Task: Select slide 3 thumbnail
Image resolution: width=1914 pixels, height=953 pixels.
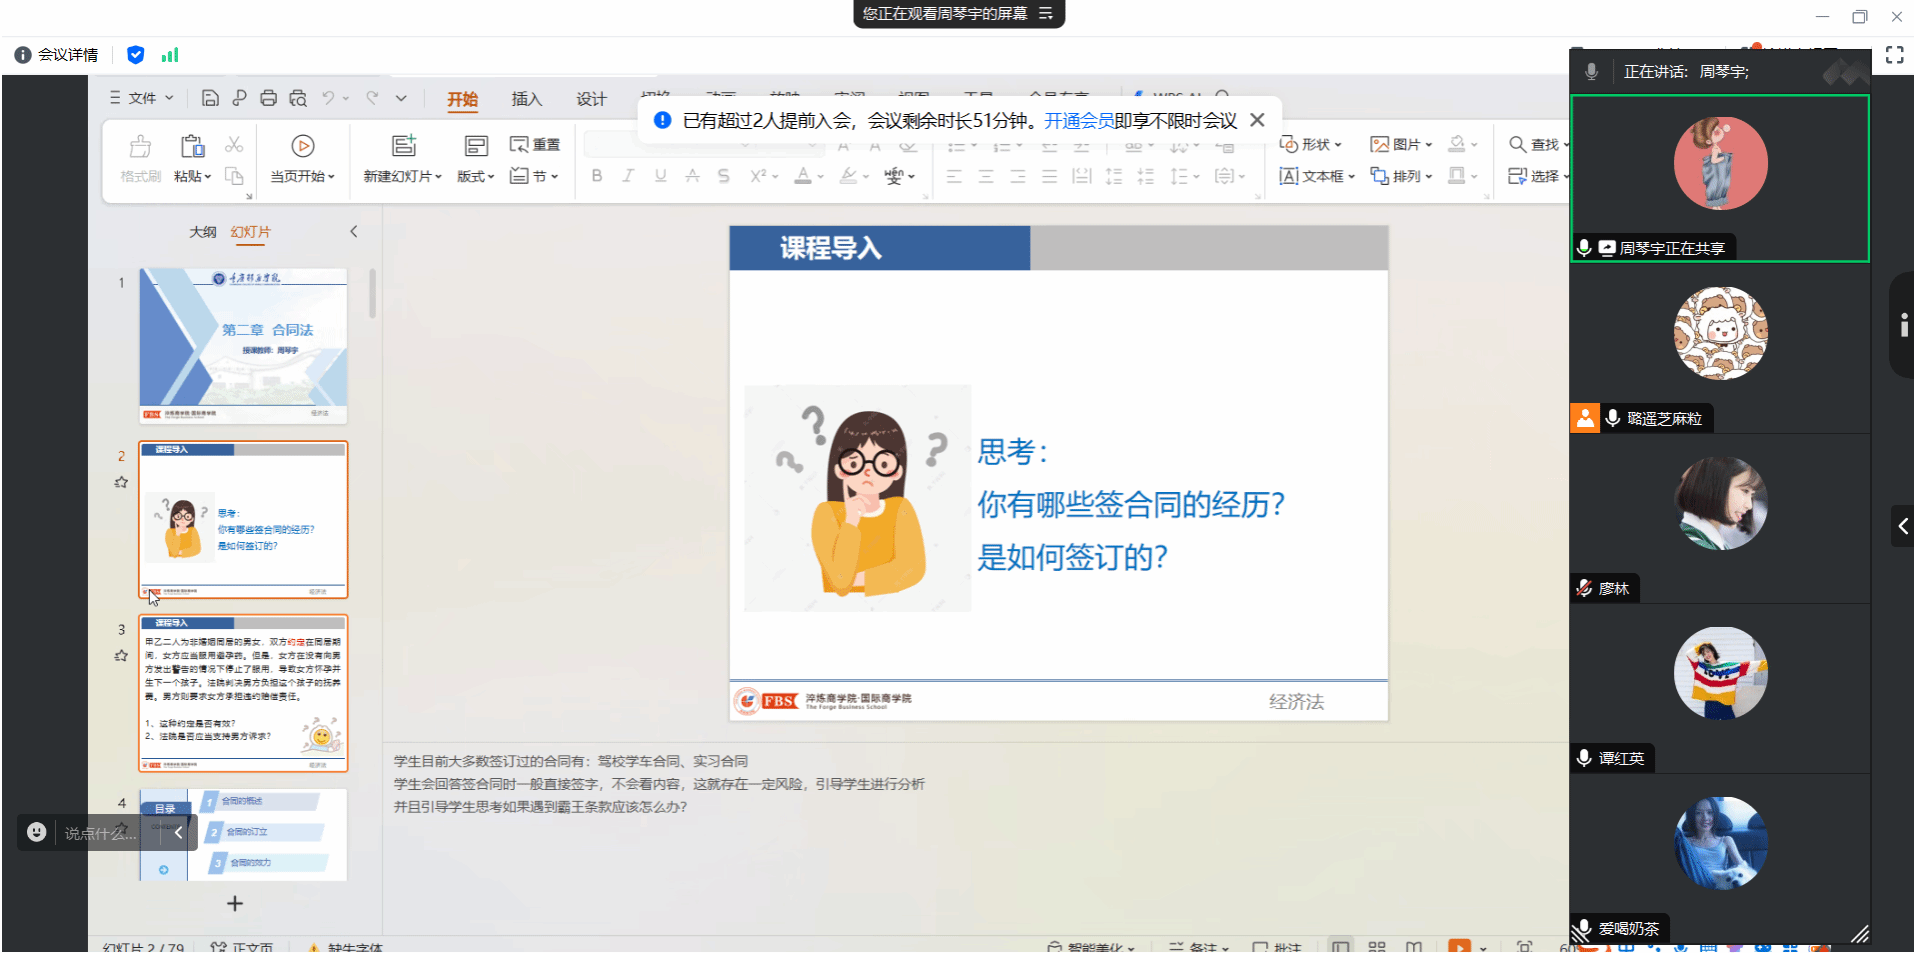Action: click(x=243, y=693)
